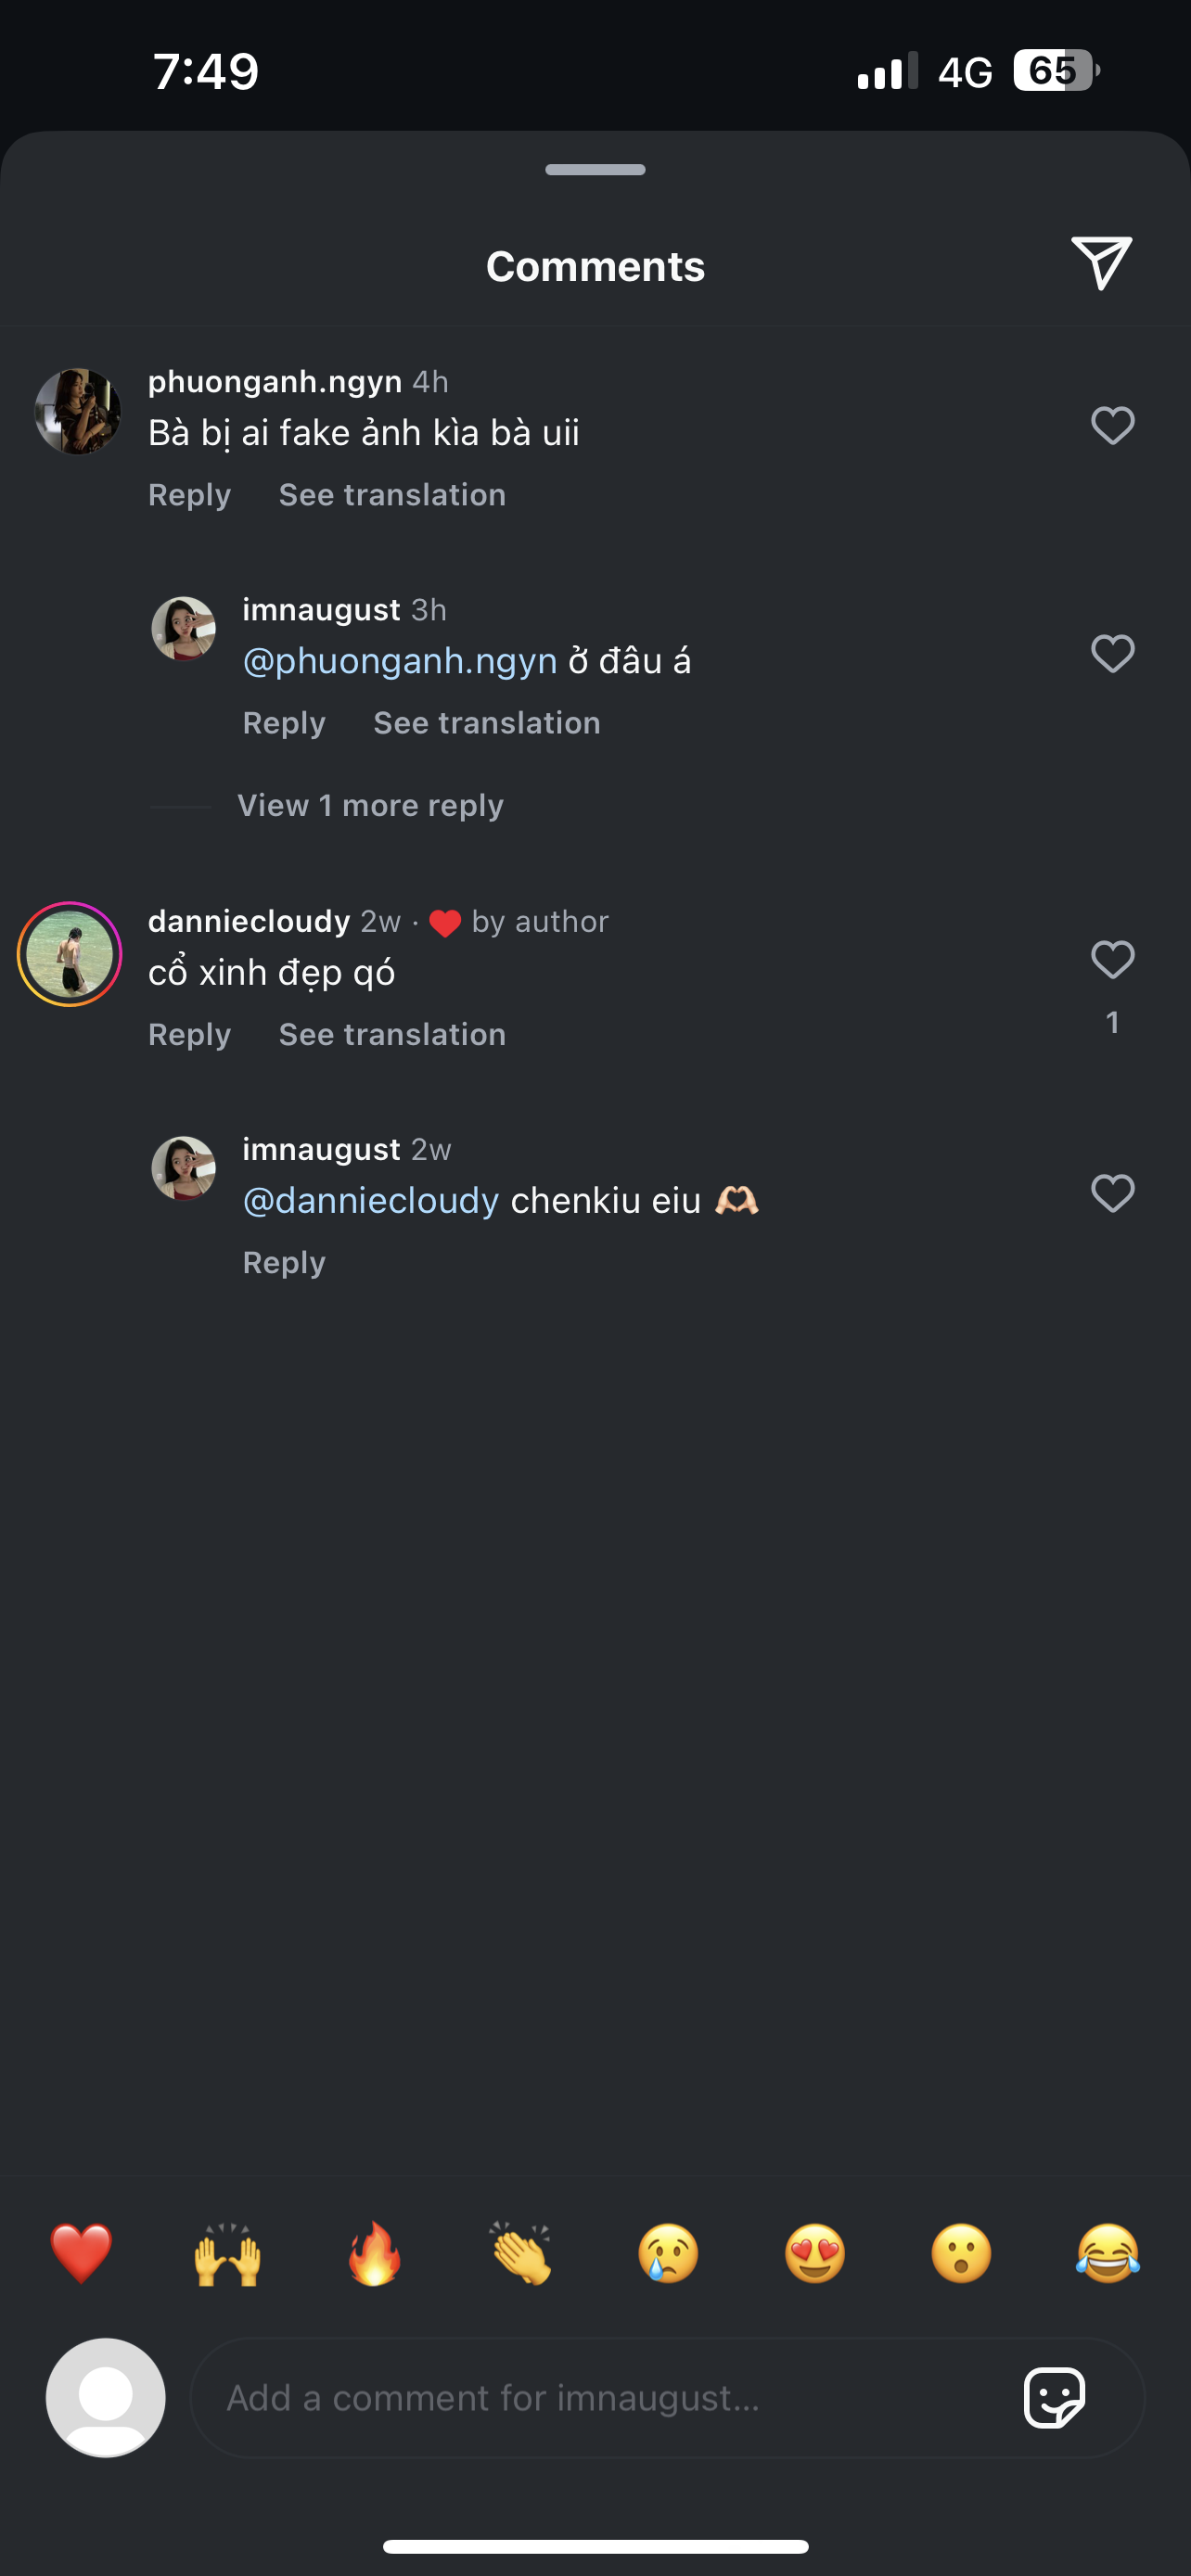Viewport: 1191px width, 2576px height.
Task: Show translation for "cổ xinh đẹp qó"
Action: click(392, 1035)
